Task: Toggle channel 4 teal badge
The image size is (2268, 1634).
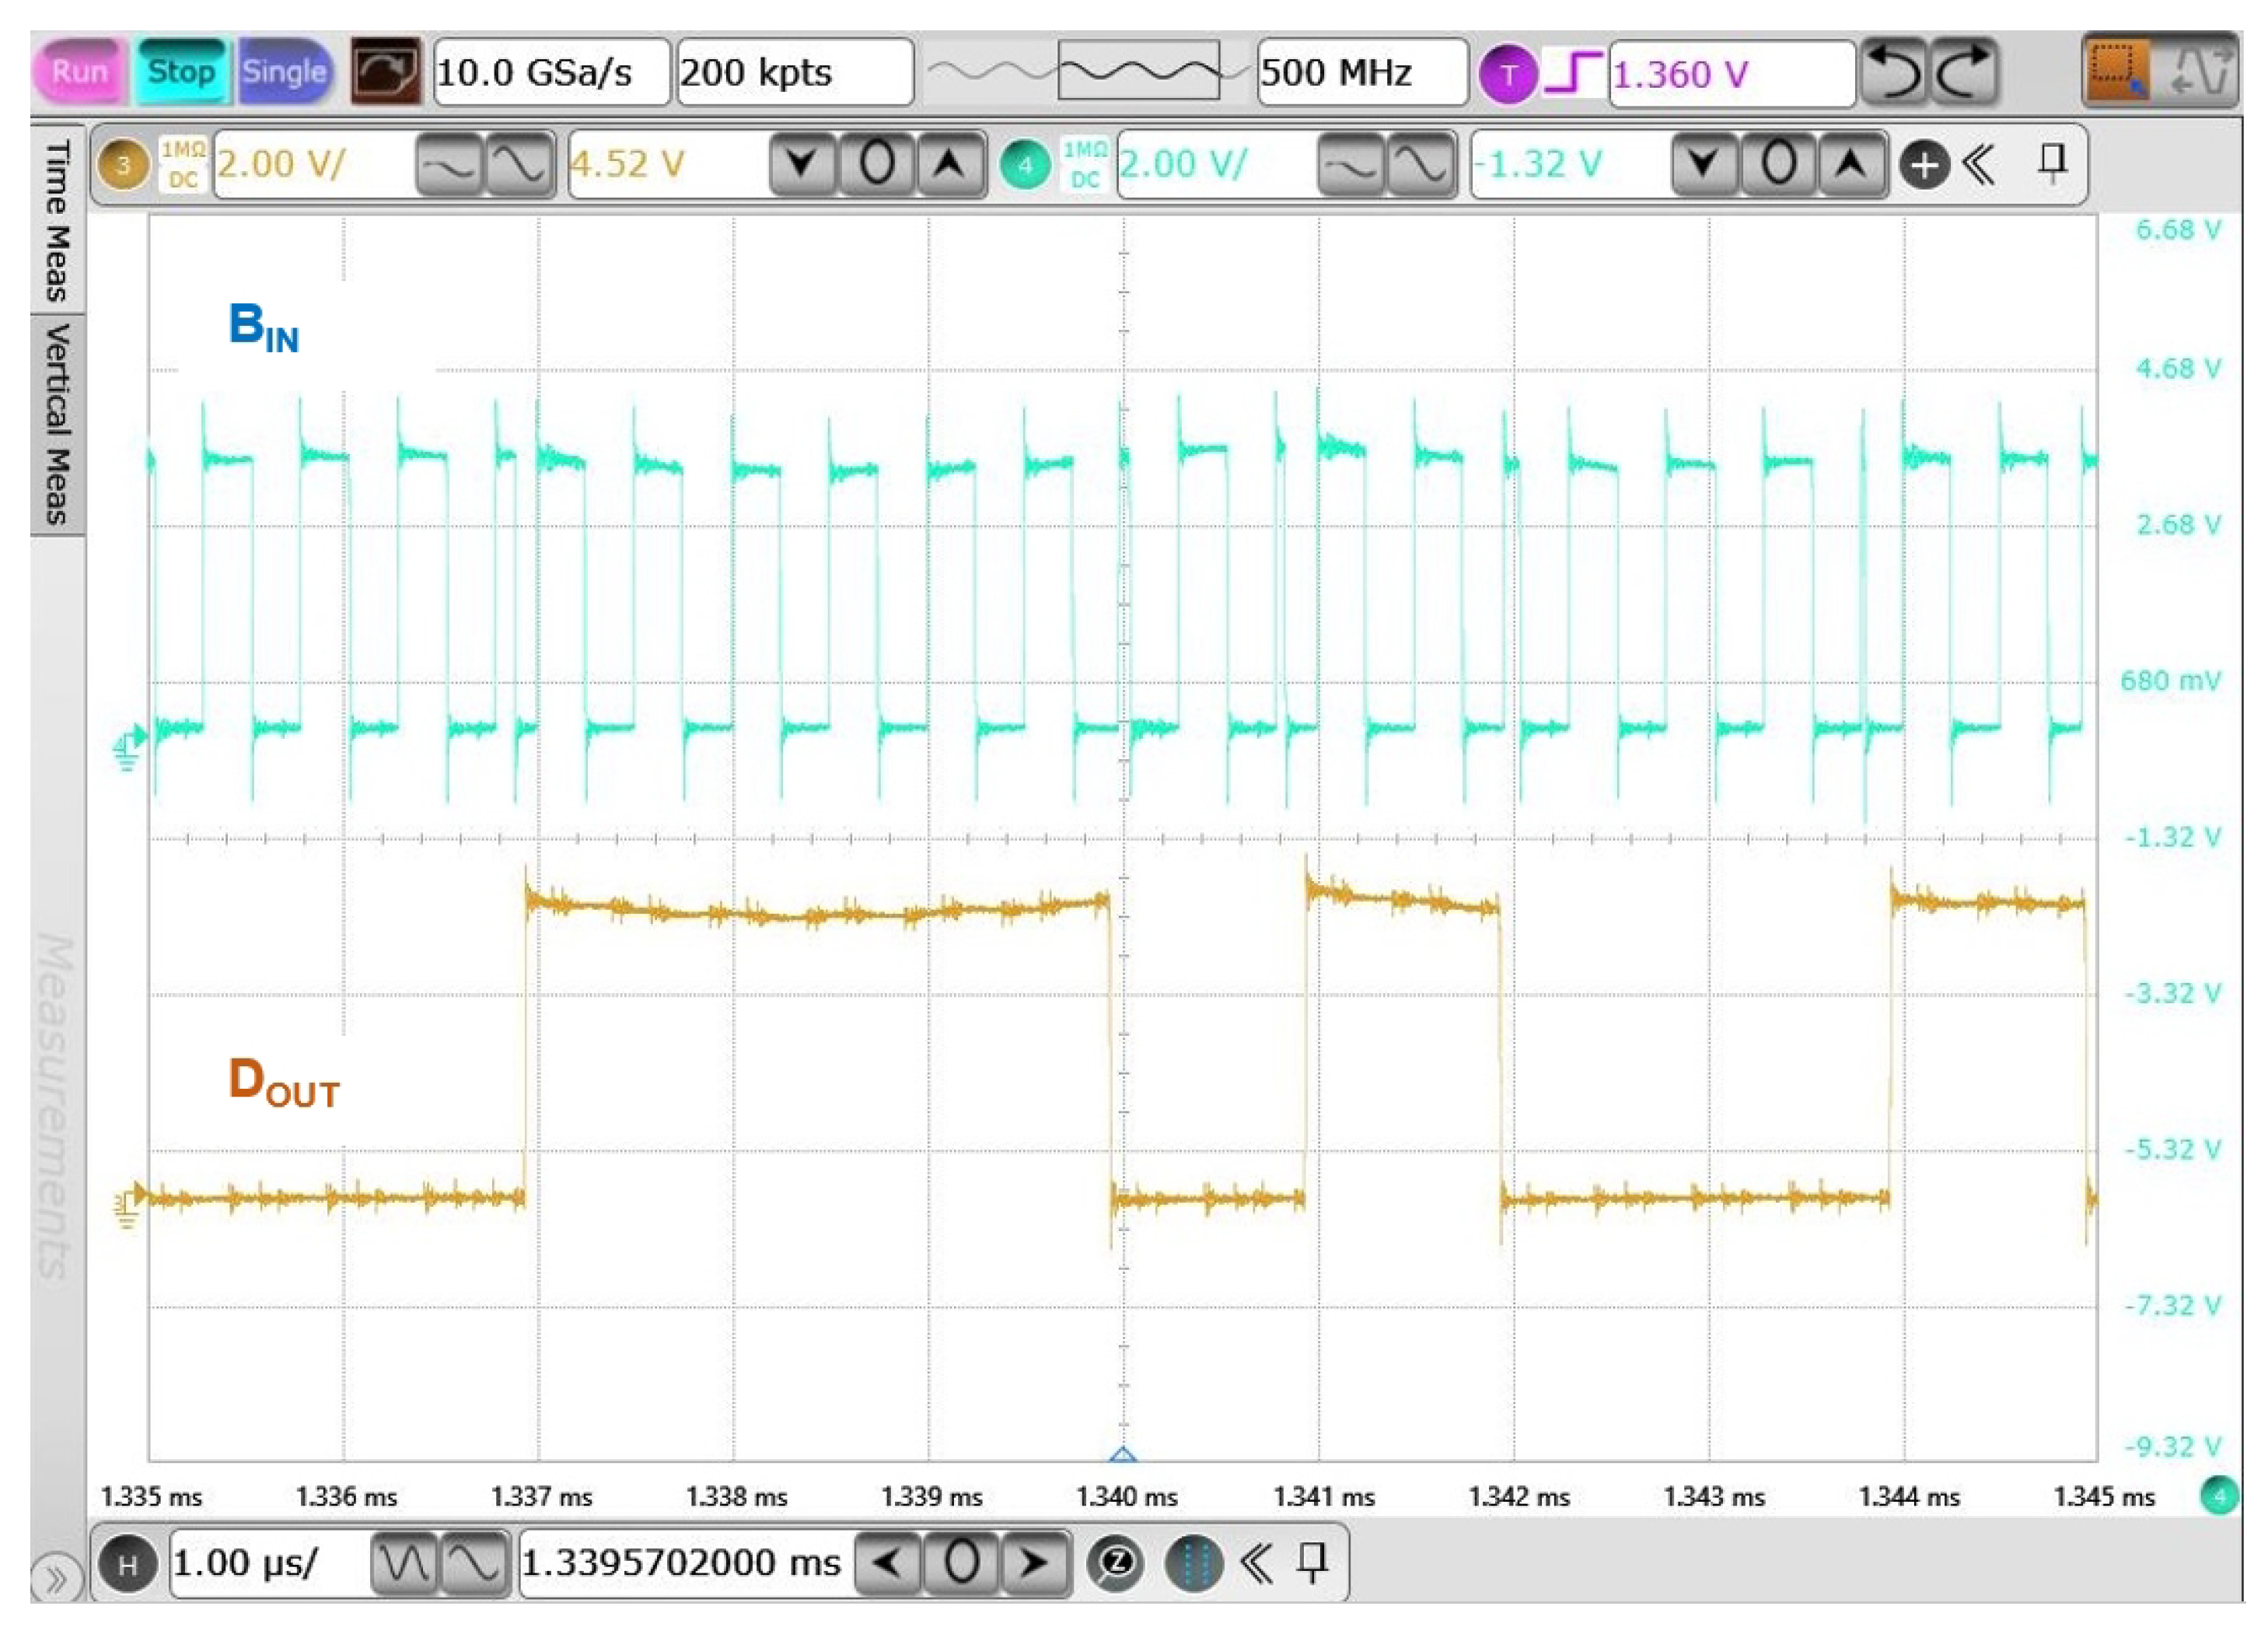Action: pos(1025,165)
